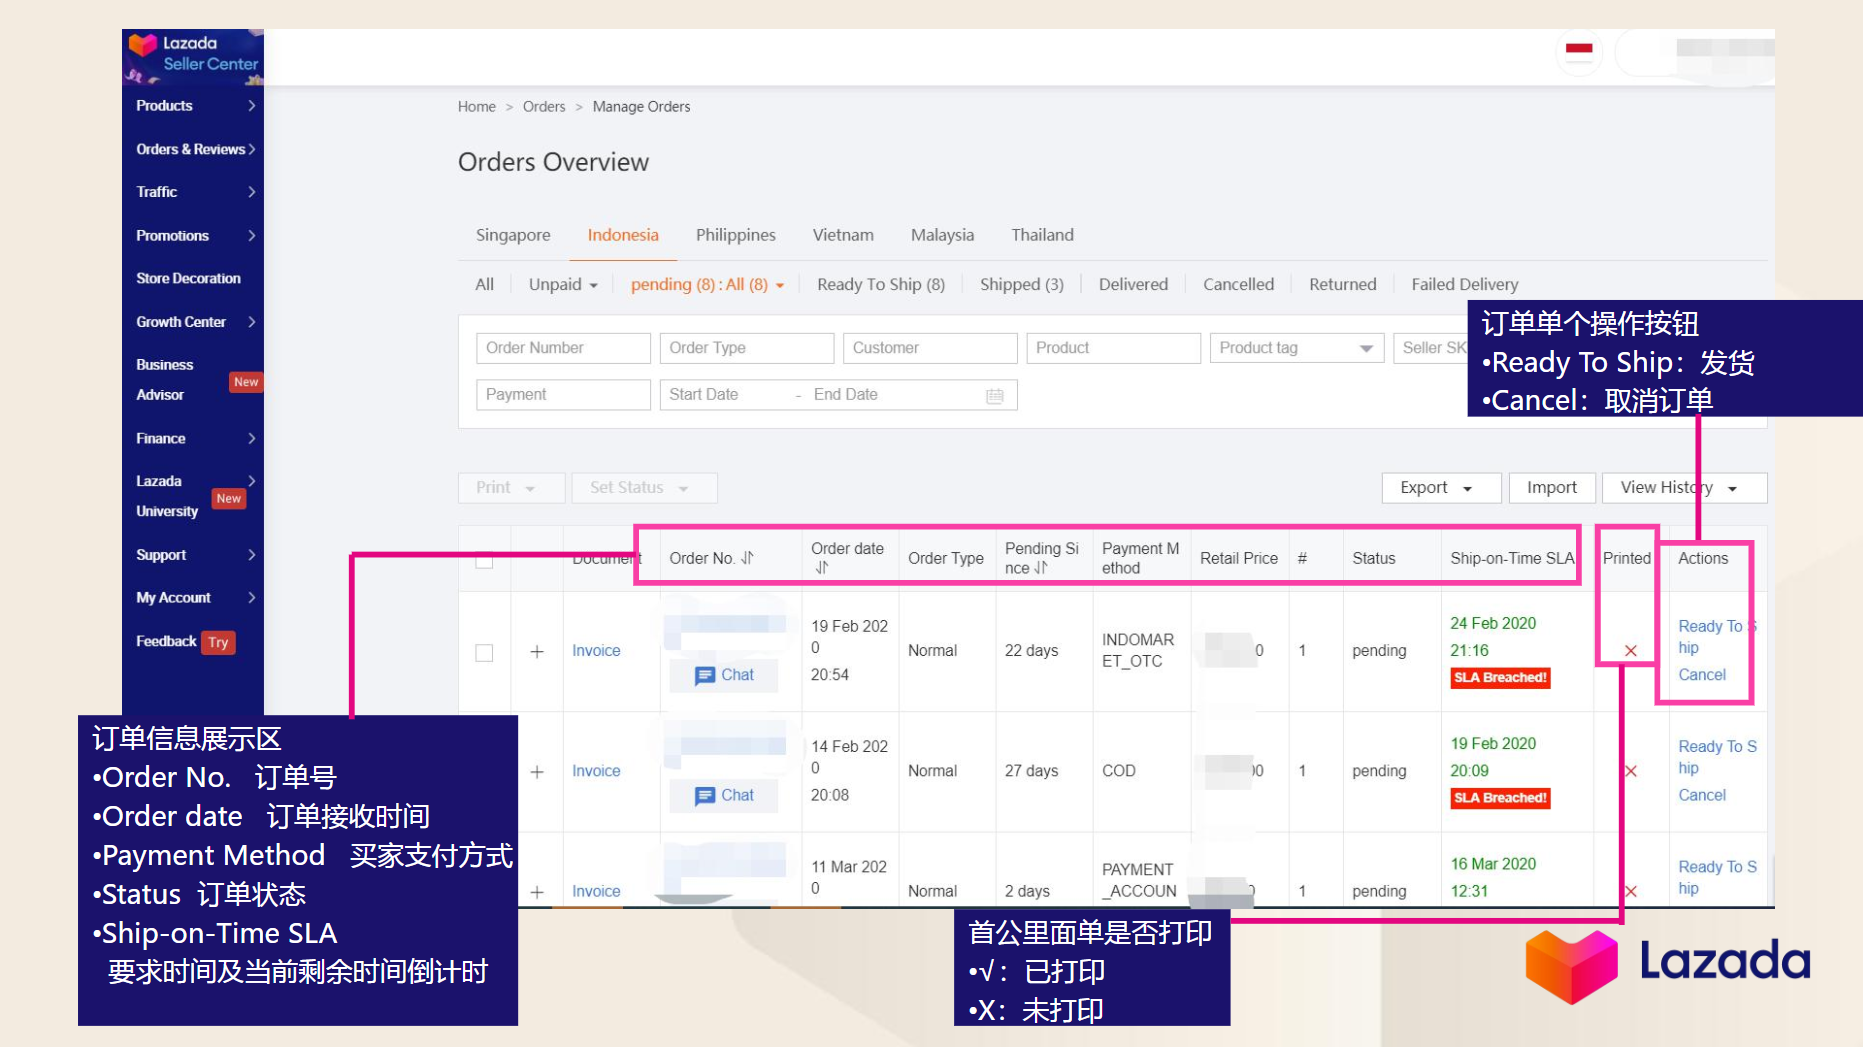Click Cancel for the 14 Feb order

(1702, 795)
